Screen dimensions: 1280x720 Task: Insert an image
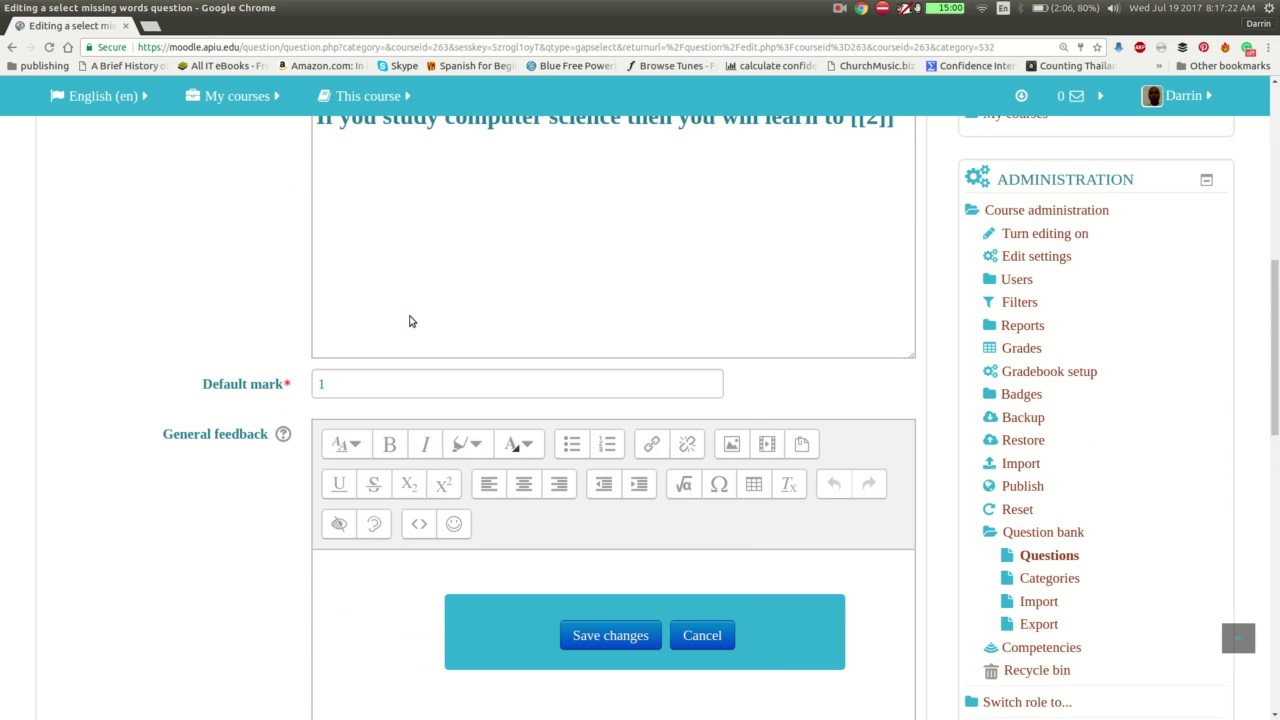732,444
